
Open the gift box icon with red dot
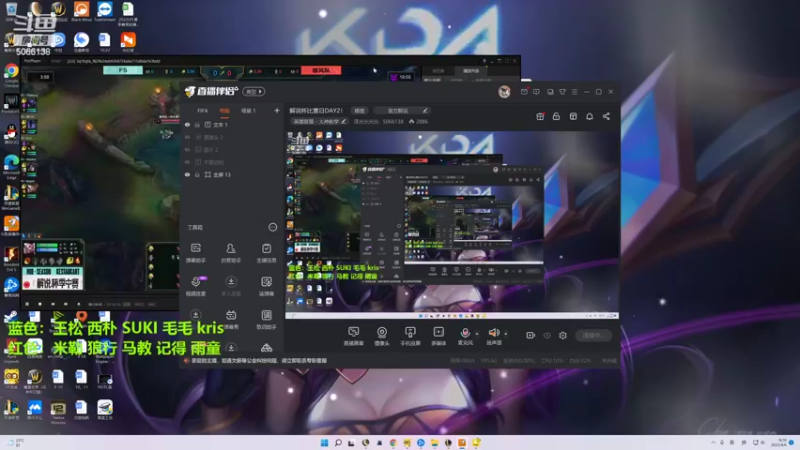pyautogui.click(x=540, y=116)
